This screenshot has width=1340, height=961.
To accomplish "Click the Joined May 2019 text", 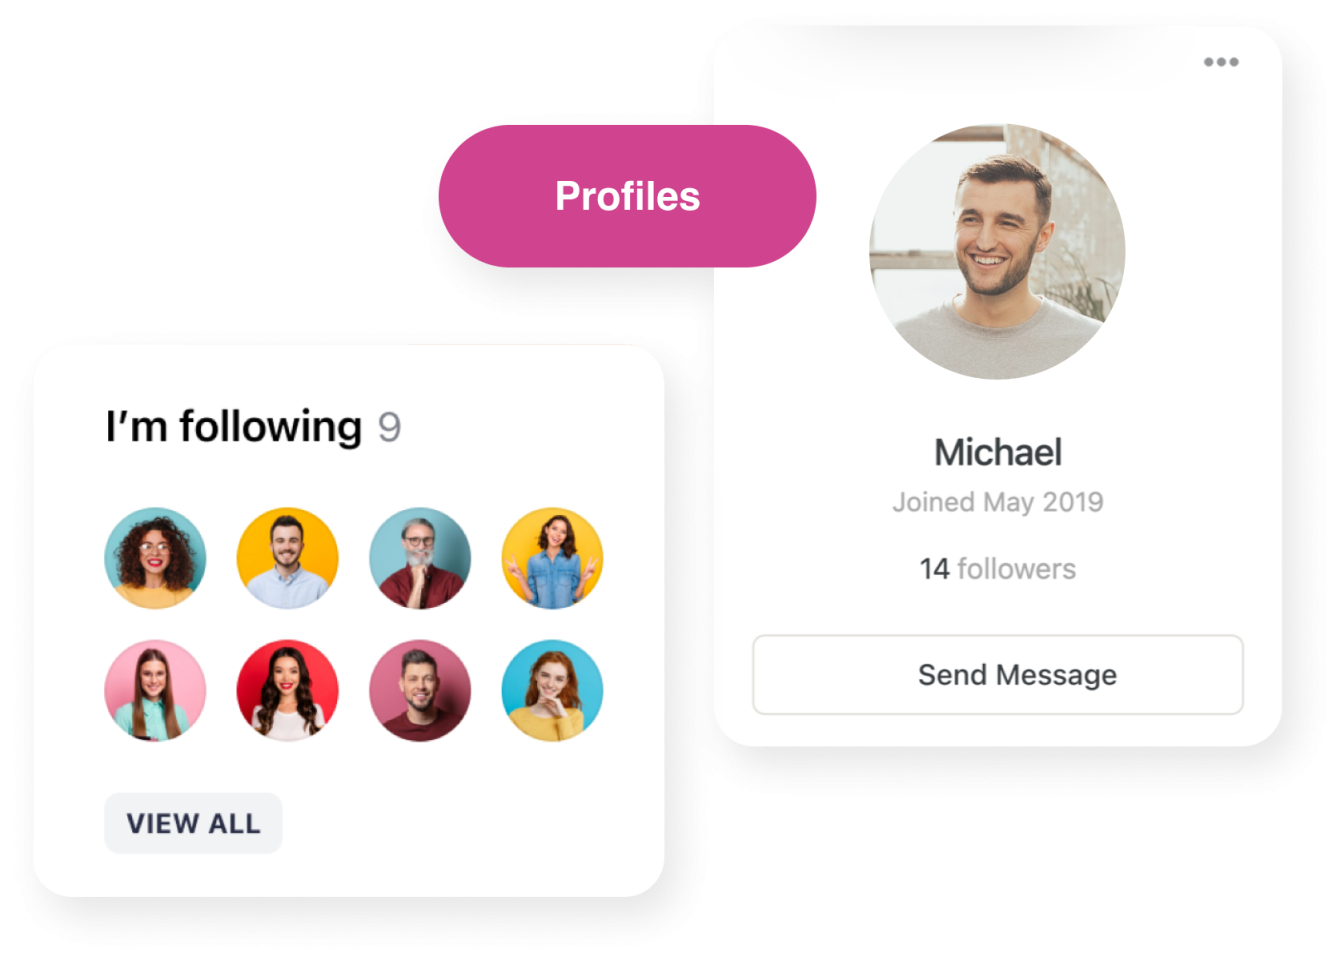I will pos(998,502).
